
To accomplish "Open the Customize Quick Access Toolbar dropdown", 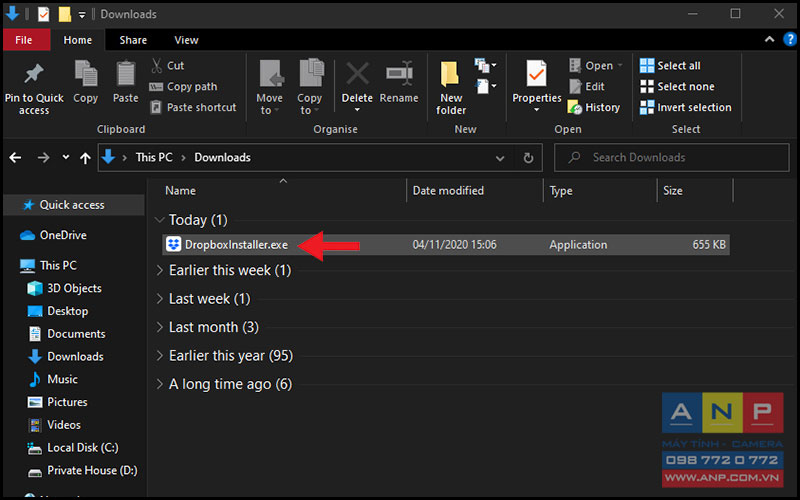I will pyautogui.click(x=82, y=15).
